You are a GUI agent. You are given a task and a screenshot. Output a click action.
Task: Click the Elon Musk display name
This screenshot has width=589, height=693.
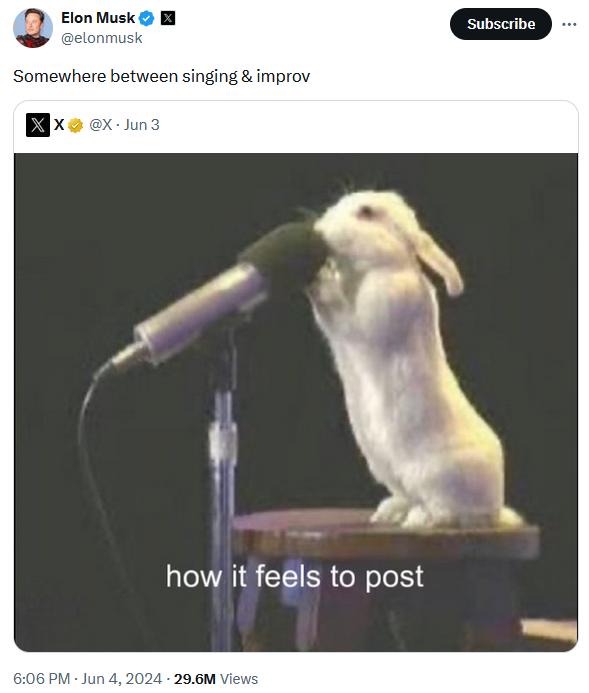click(98, 18)
